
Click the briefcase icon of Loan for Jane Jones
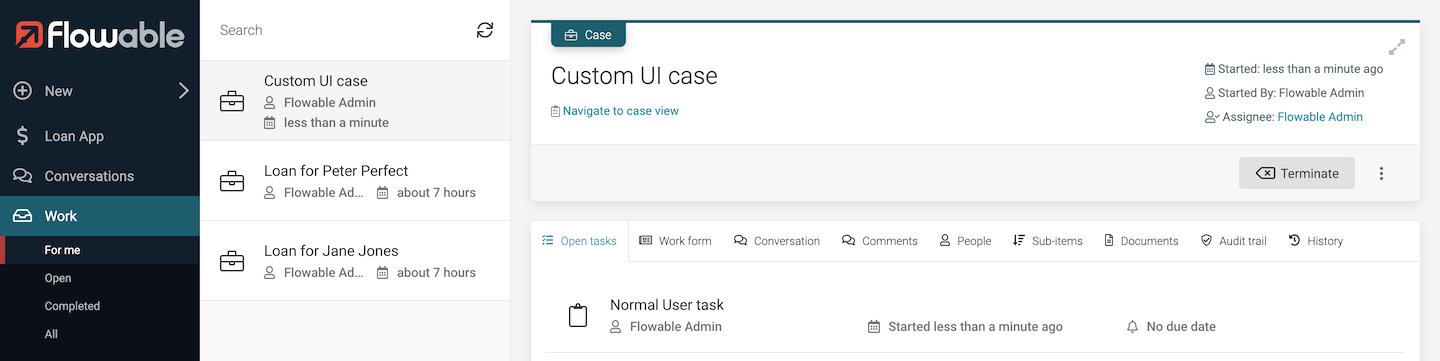pos(232,261)
